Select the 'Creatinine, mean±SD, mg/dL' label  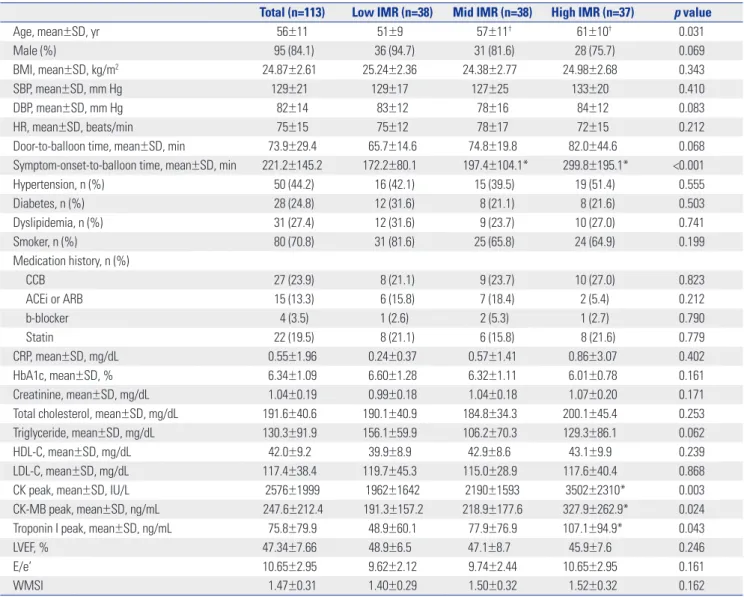coord(81,394)
